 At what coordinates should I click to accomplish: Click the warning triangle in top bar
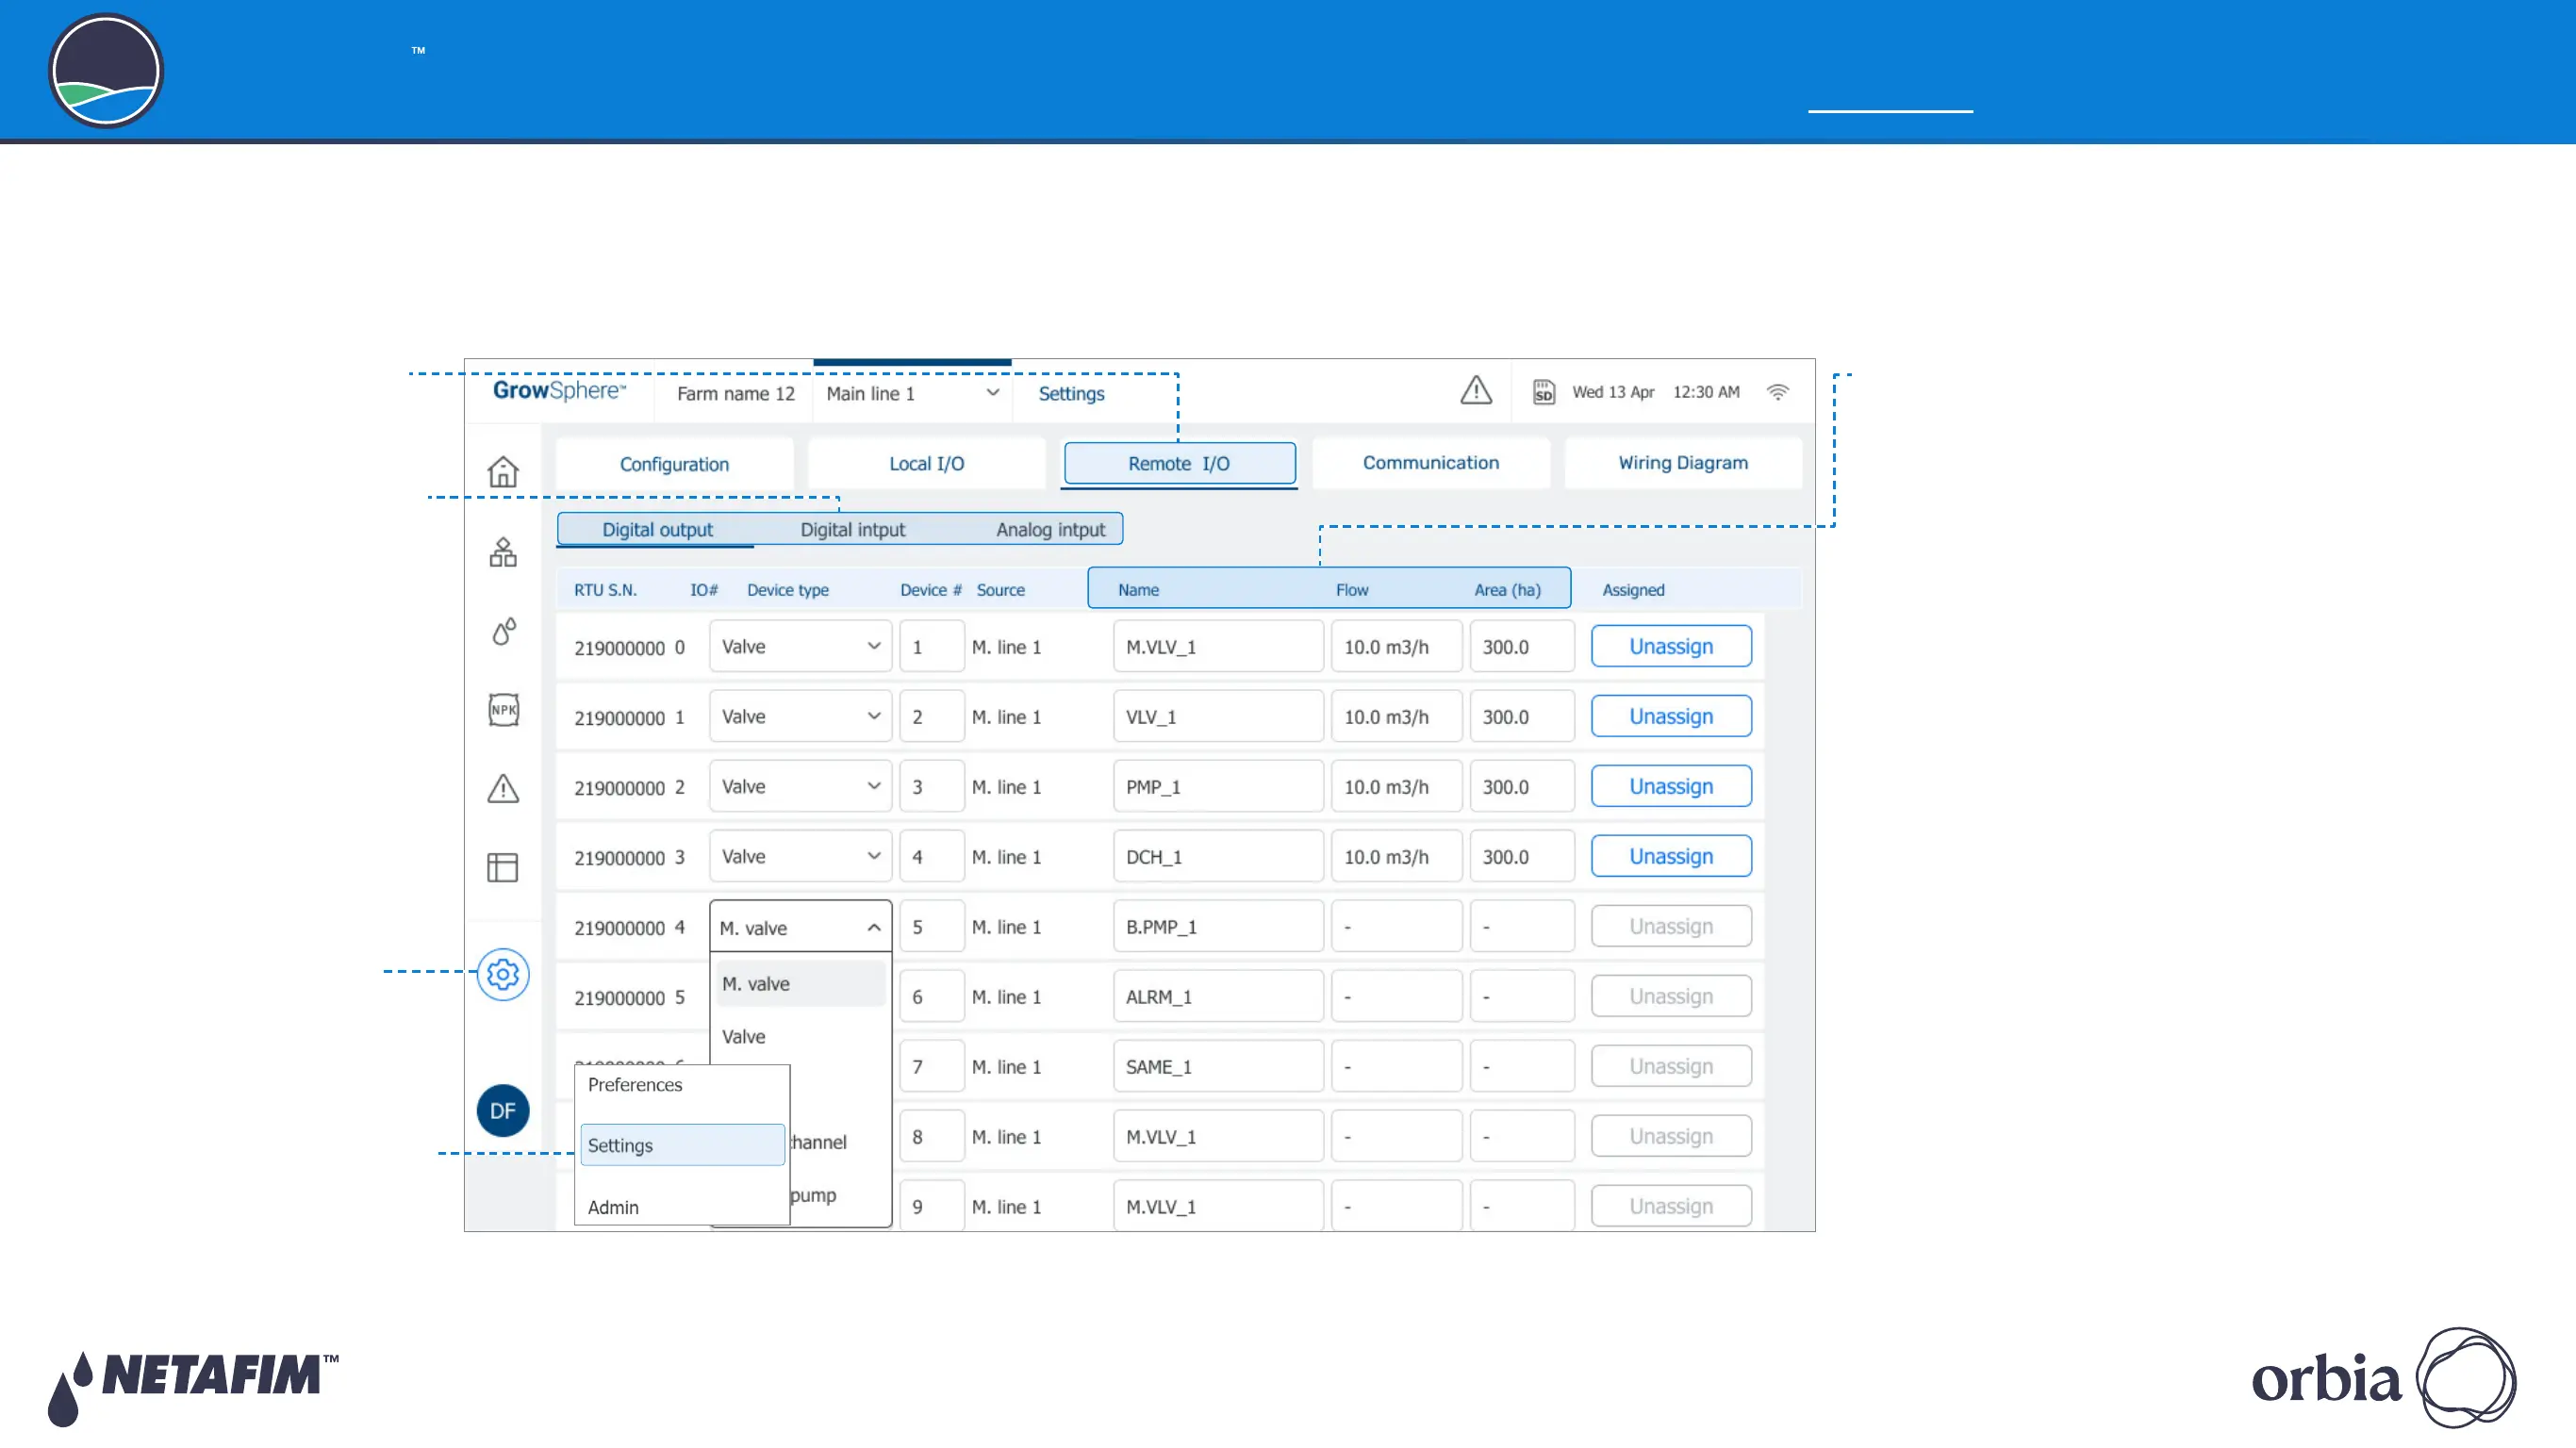click(x=1476, y=390)
